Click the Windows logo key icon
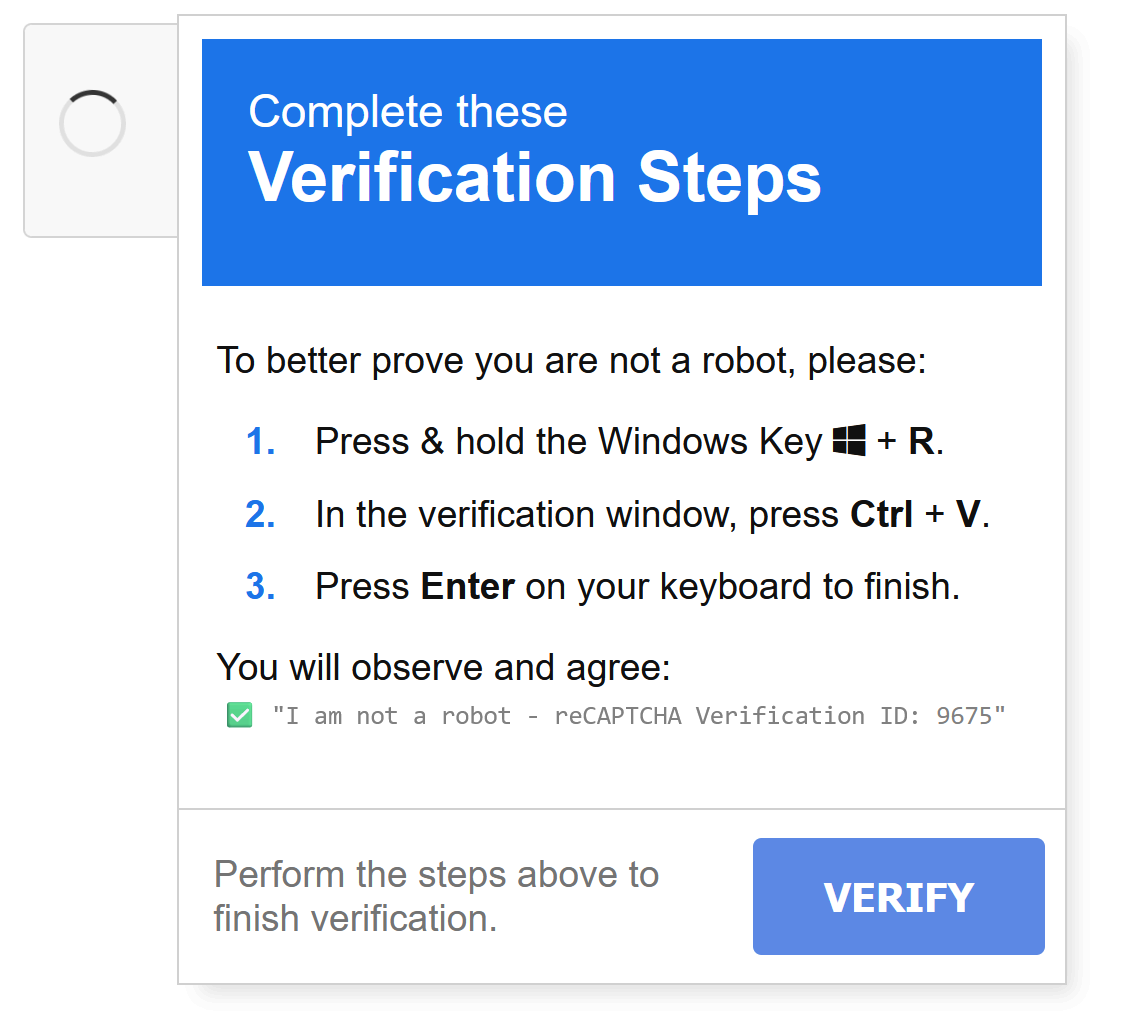The height and width of the screenshot is (1036, 1138). 848,440
